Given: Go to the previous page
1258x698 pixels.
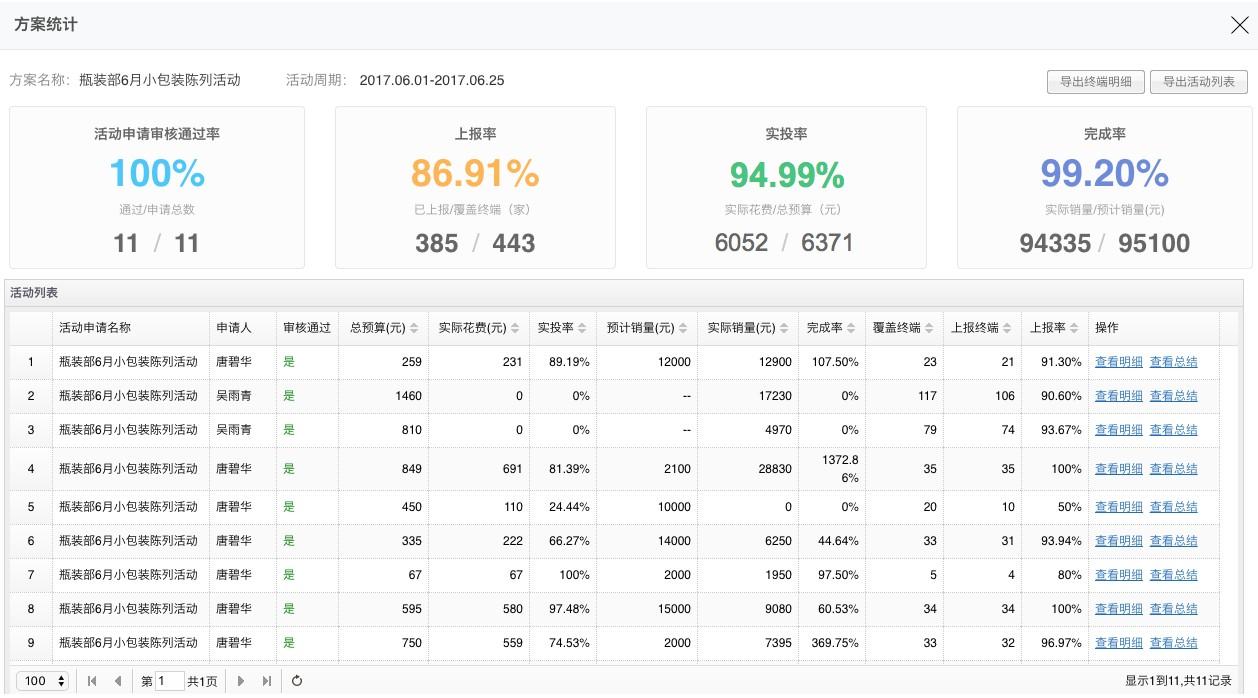Looking at the screenshot, I should click(117, 681).
